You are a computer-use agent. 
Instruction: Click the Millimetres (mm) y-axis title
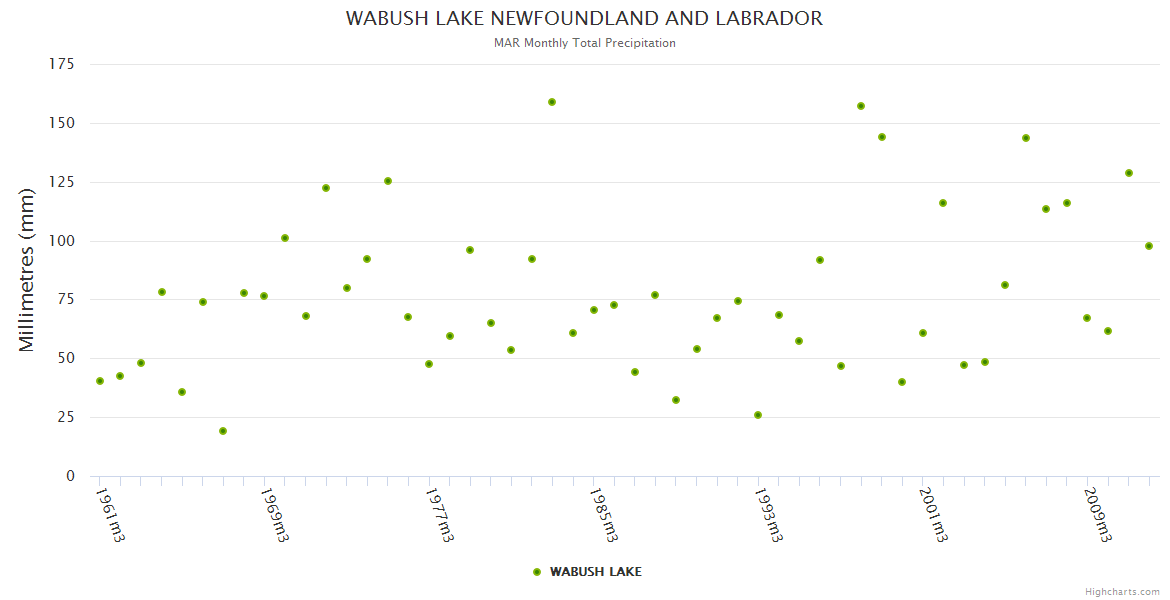[27, 270]
